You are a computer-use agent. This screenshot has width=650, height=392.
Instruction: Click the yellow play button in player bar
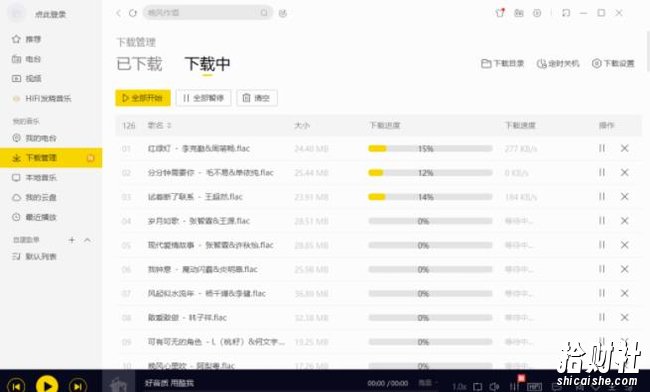tap(47, 385)
